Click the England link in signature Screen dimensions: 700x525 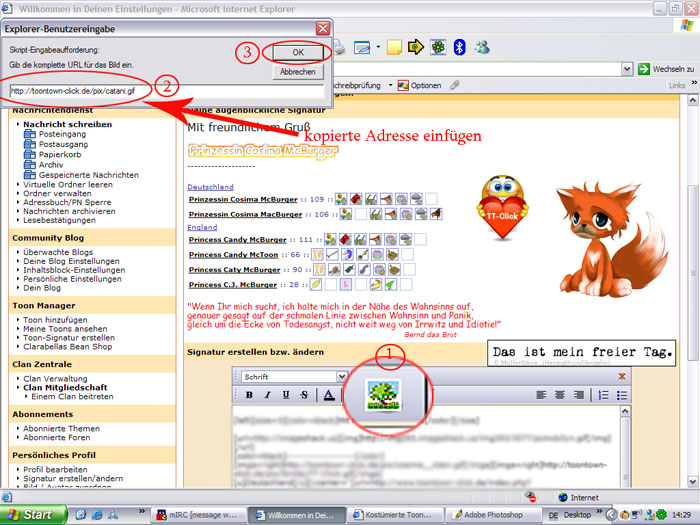pyautogui.click(x=202, y=227)
